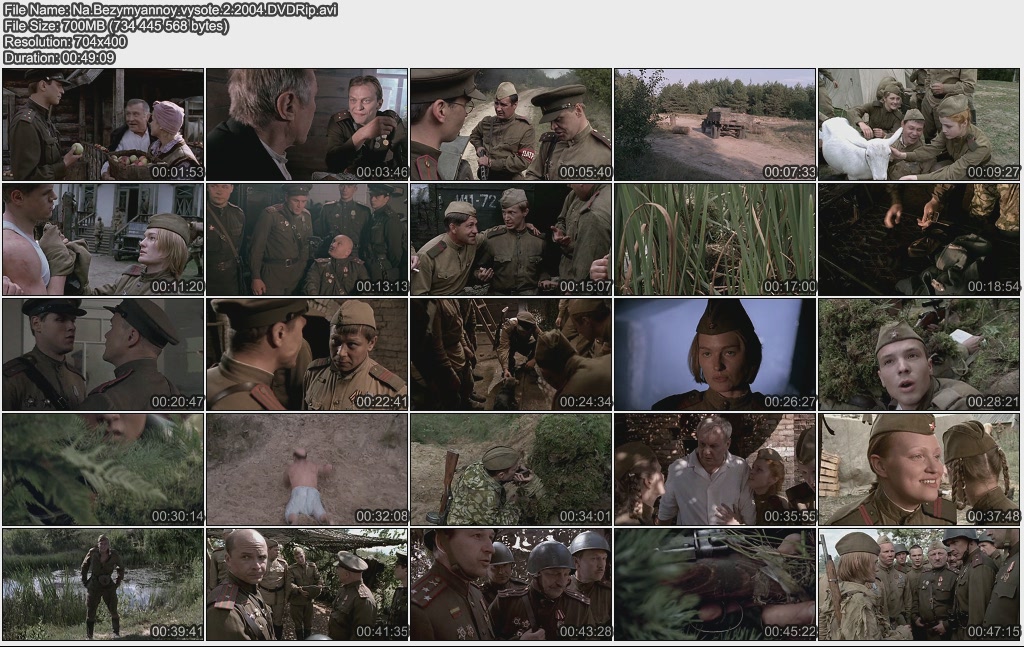View the final frame timestamped 00:47:15
Viewport: 1024px width, 647px height.
(919, 584)
